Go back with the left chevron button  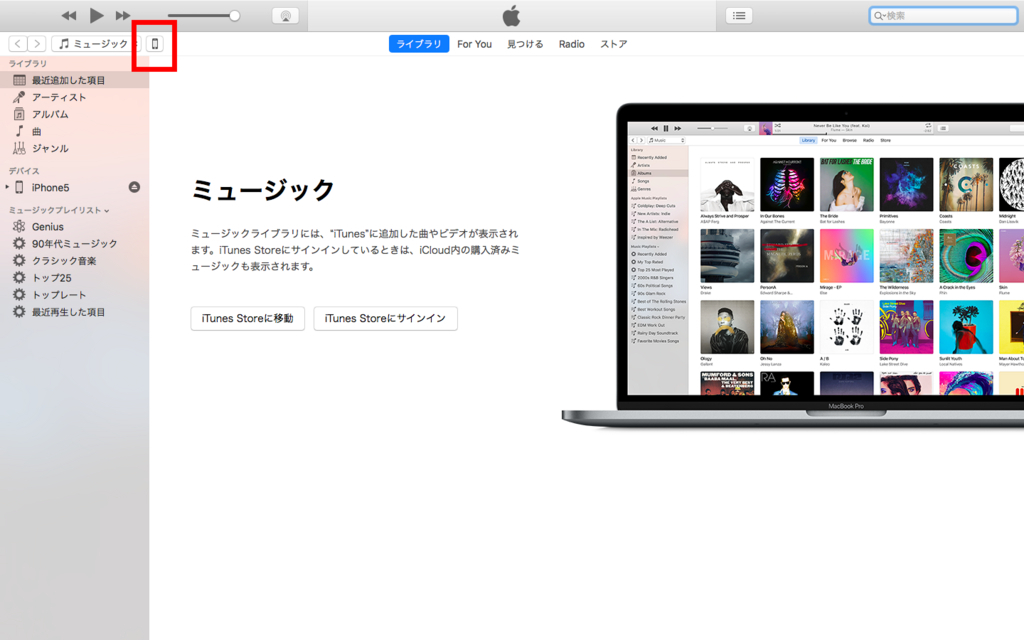(x=18, y=44)
